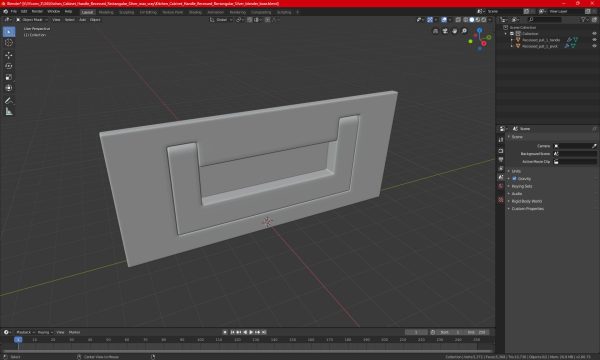Open the Tool properties tab icon

coord(501,140)
